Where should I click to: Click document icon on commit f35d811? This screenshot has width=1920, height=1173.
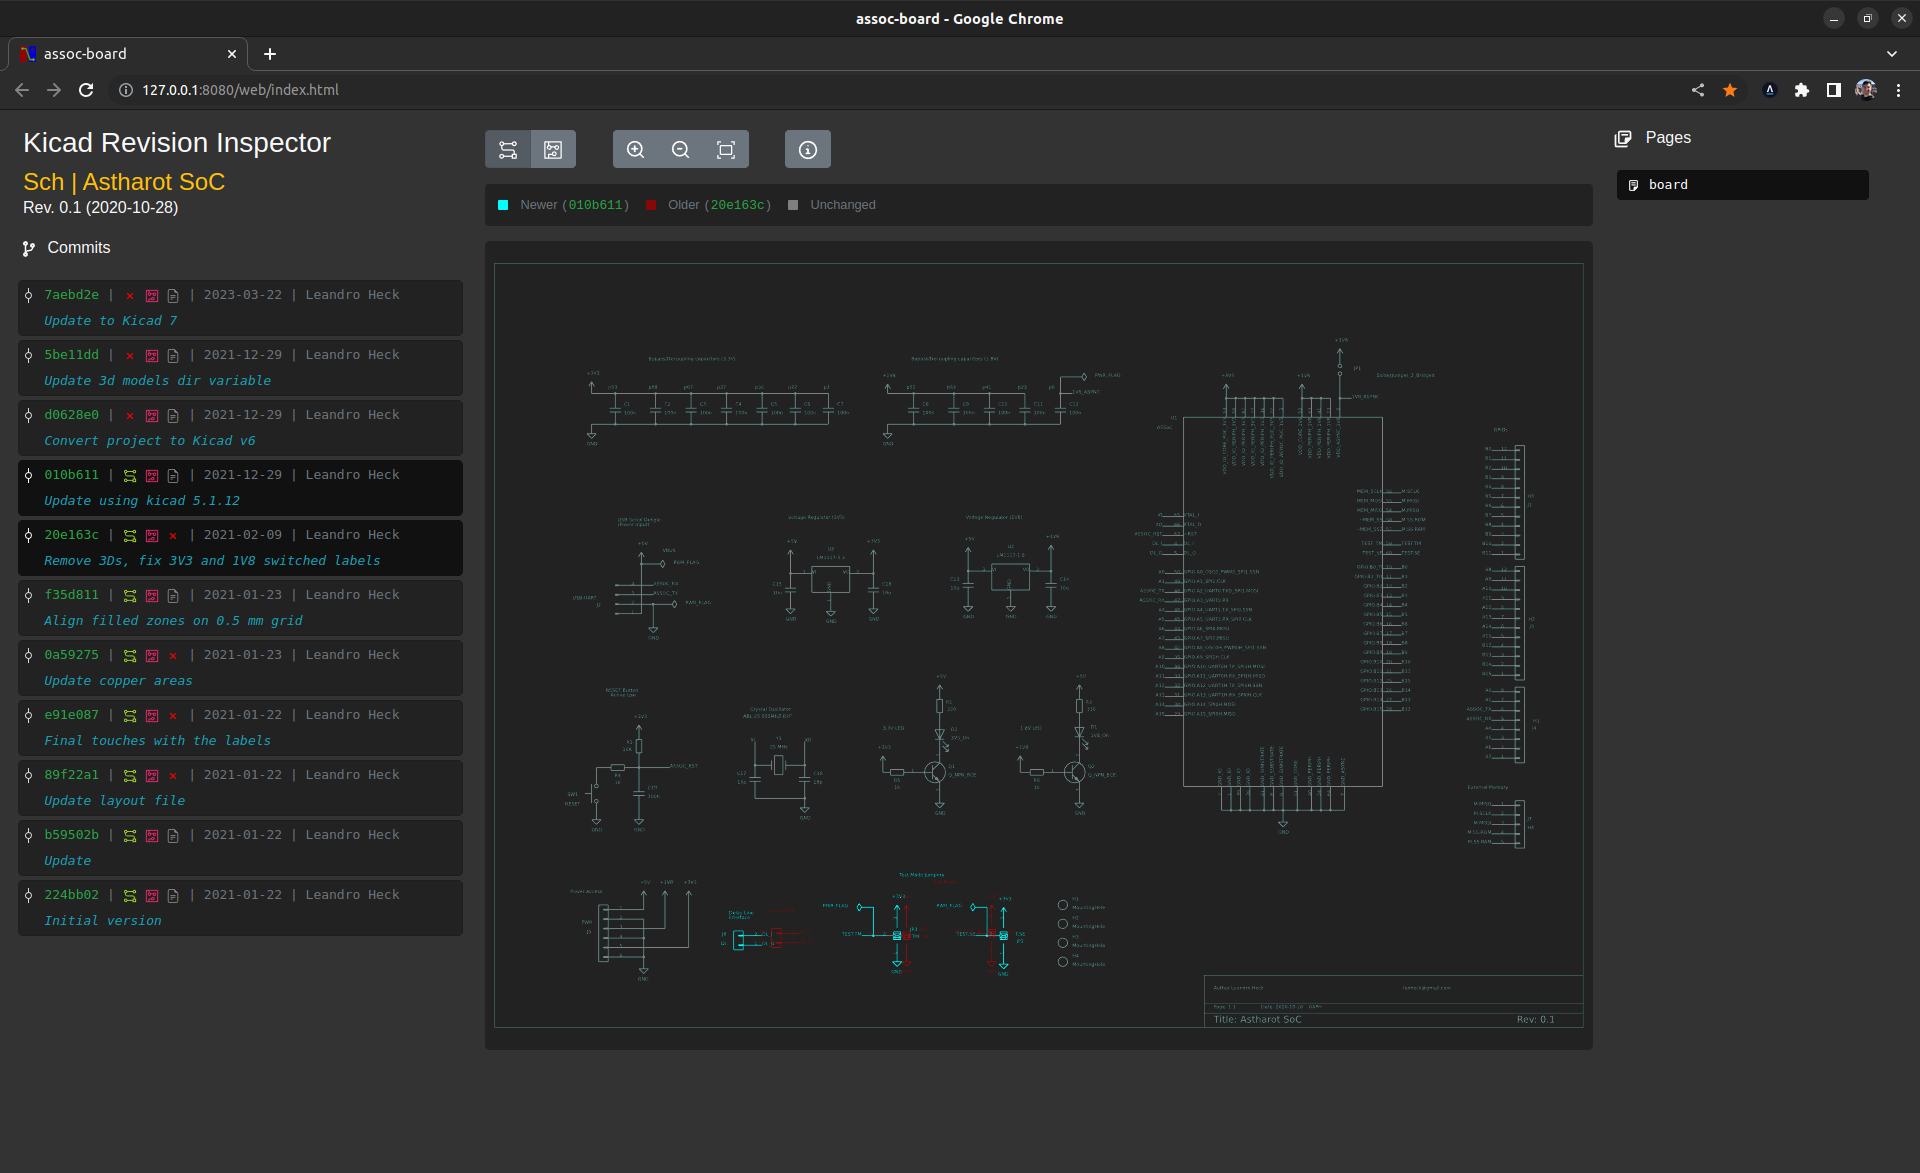point(173,596)
